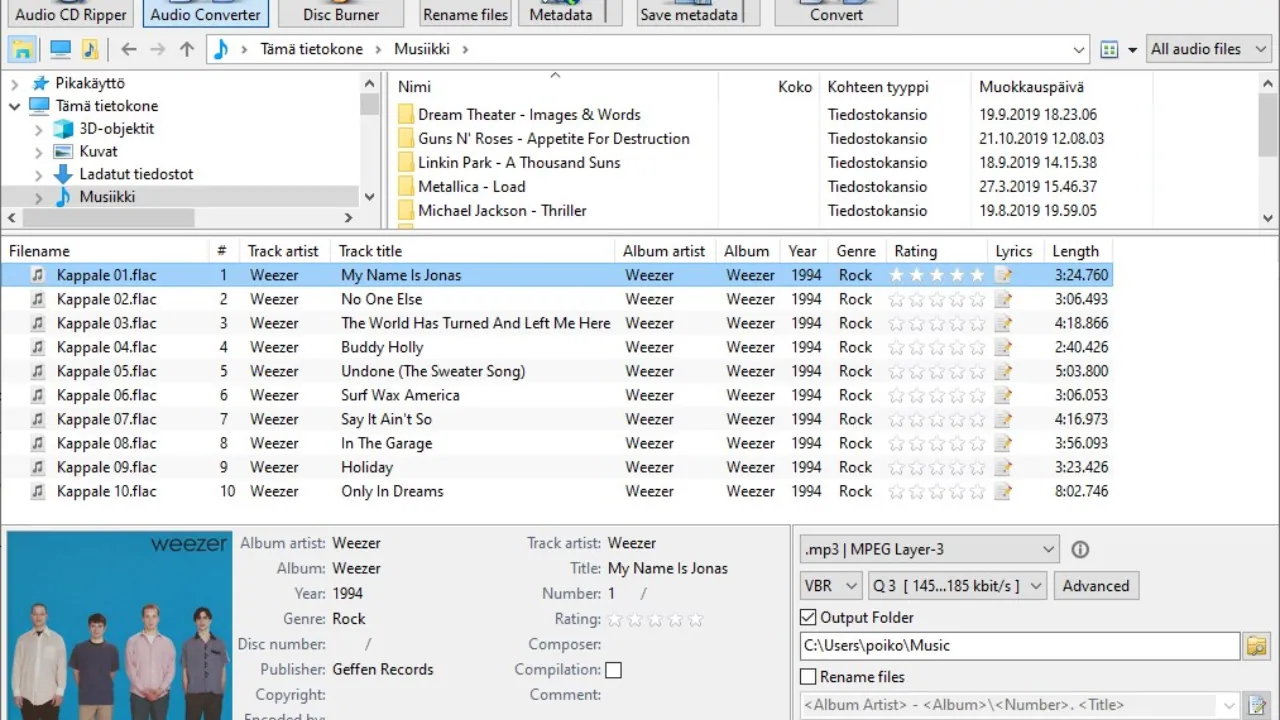Click the view mode icon beside All audio files
Viewport: 1280px width, 720px height.
(1109, 49)
